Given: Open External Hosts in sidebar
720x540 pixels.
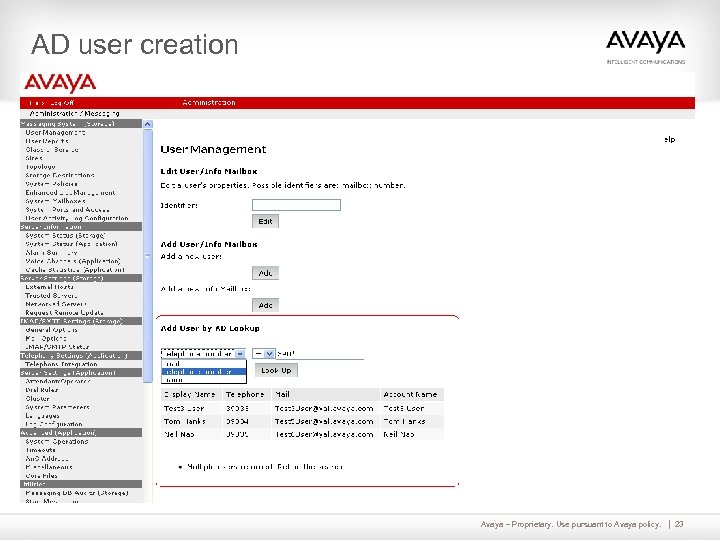Looking at the screenshot, I should (x=50, y=287).
